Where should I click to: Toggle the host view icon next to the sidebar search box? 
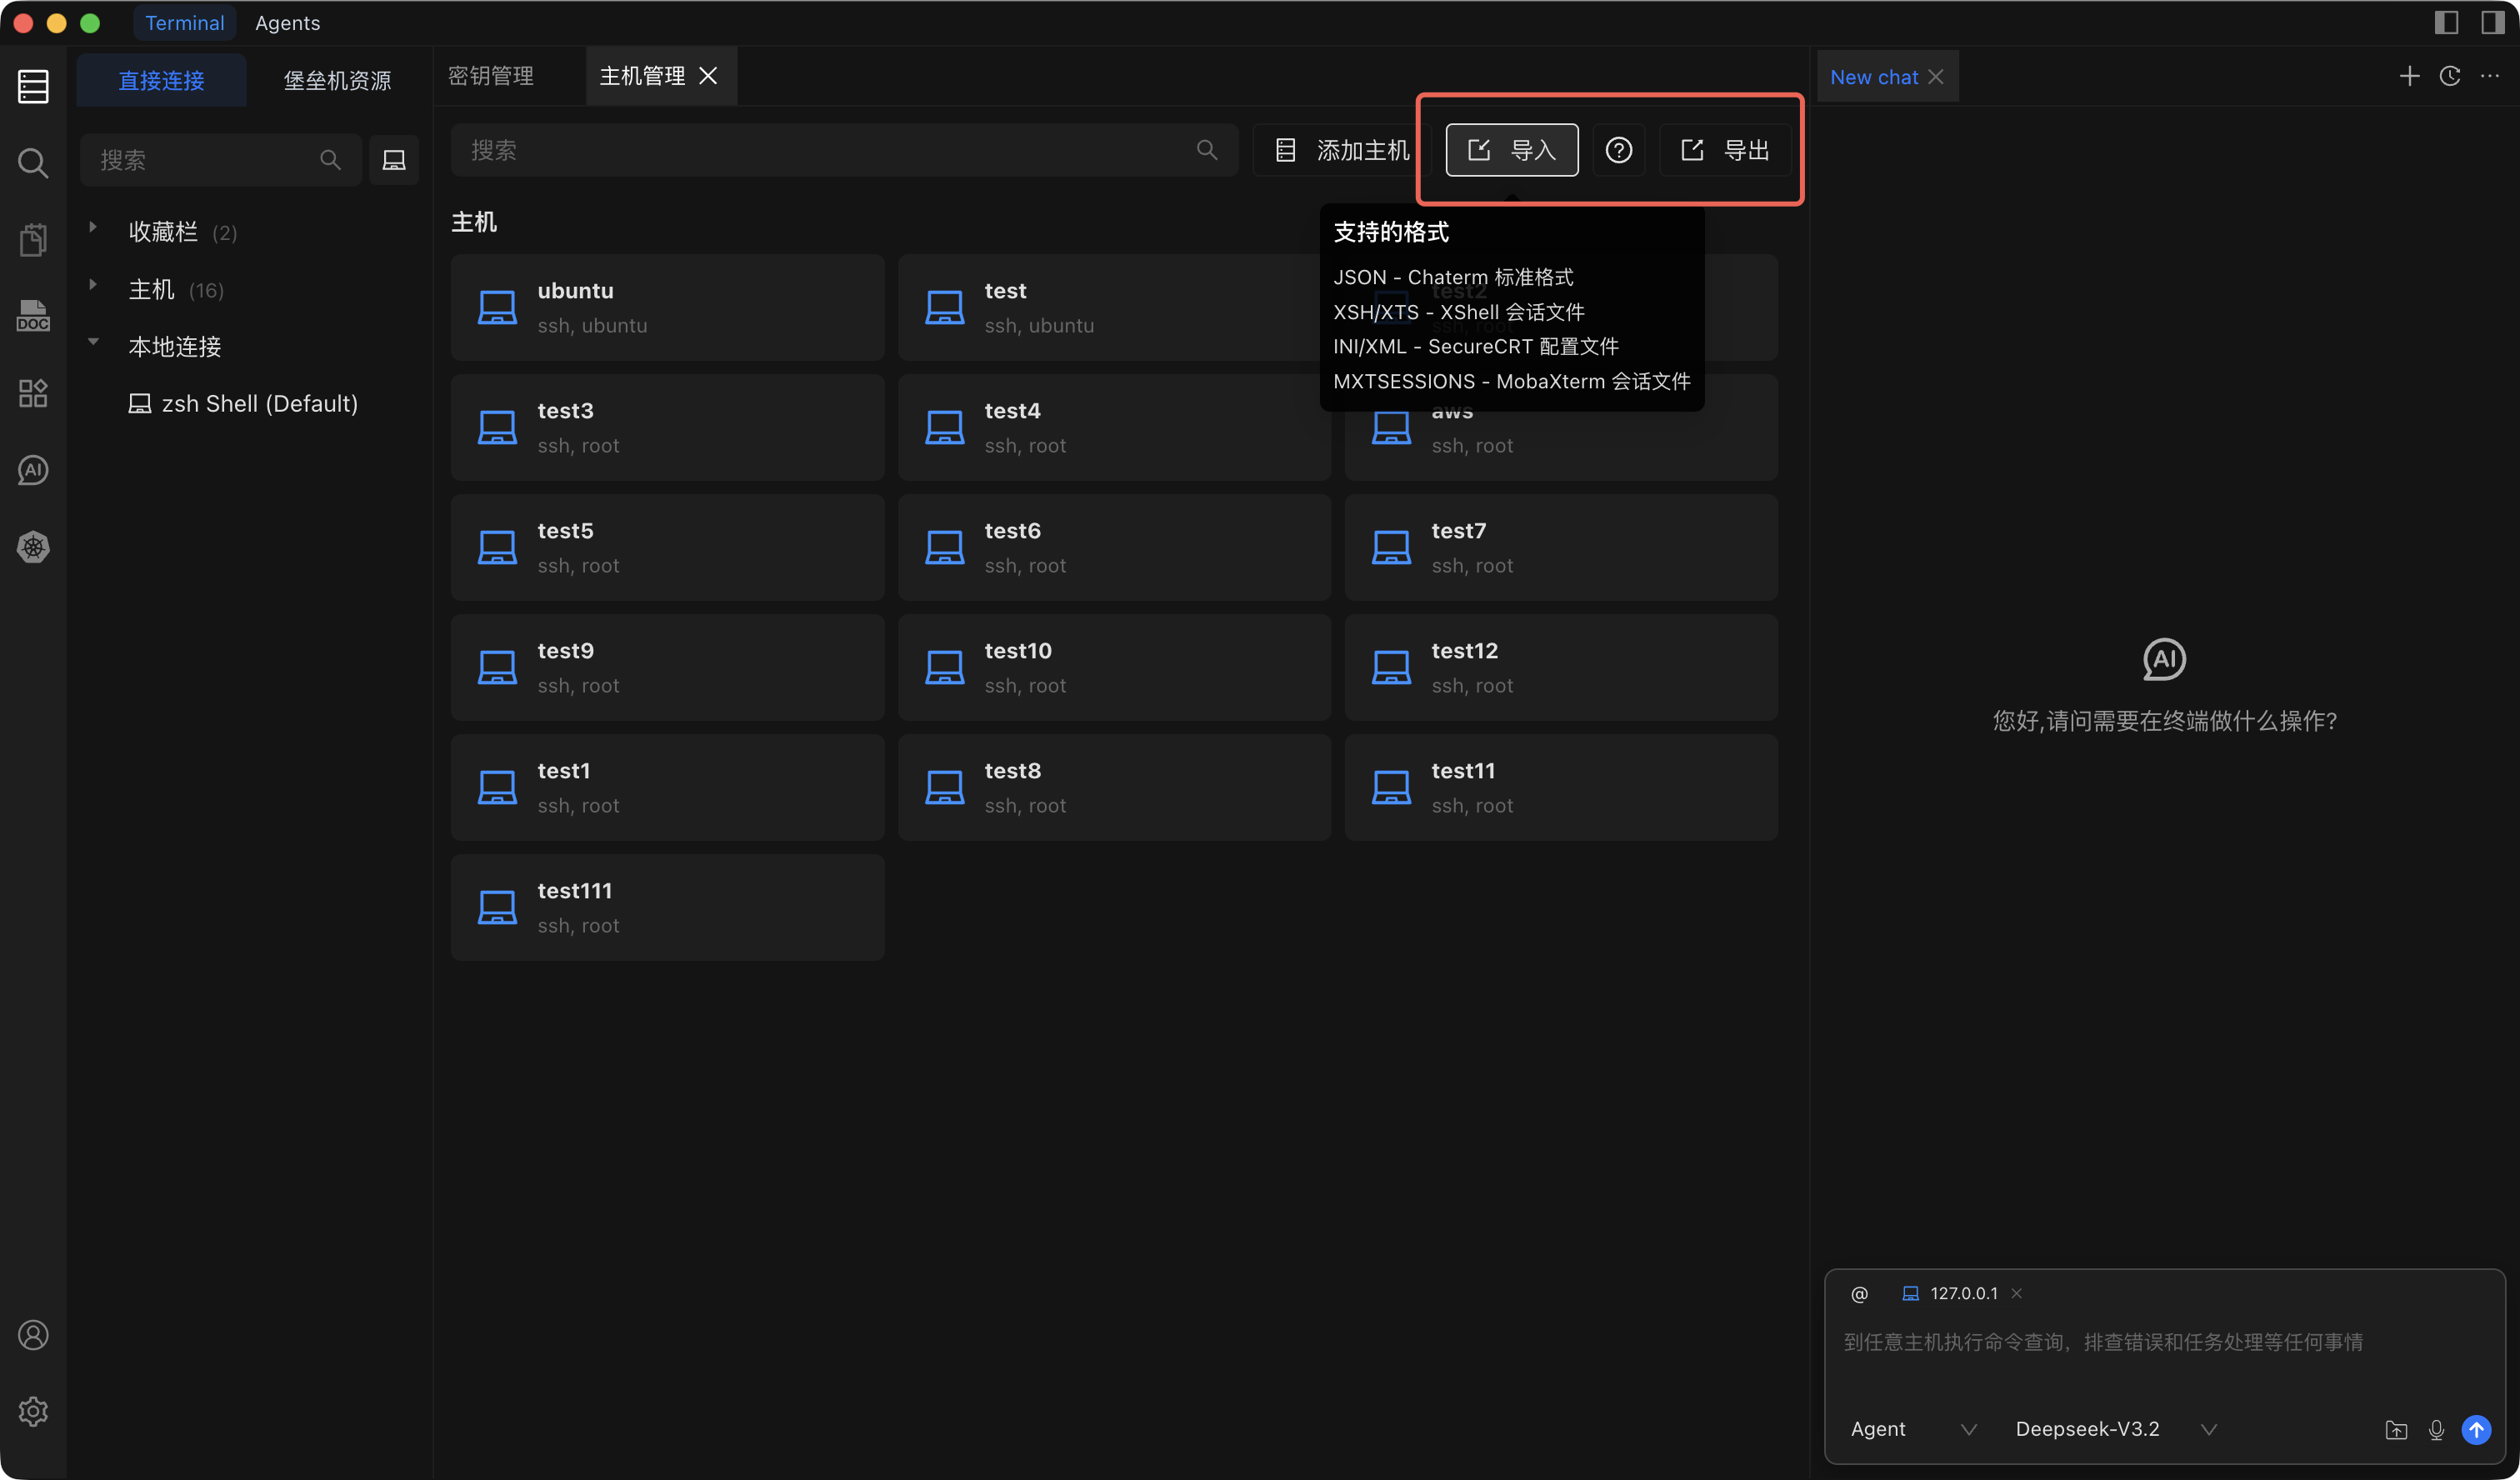pos(394,160)
